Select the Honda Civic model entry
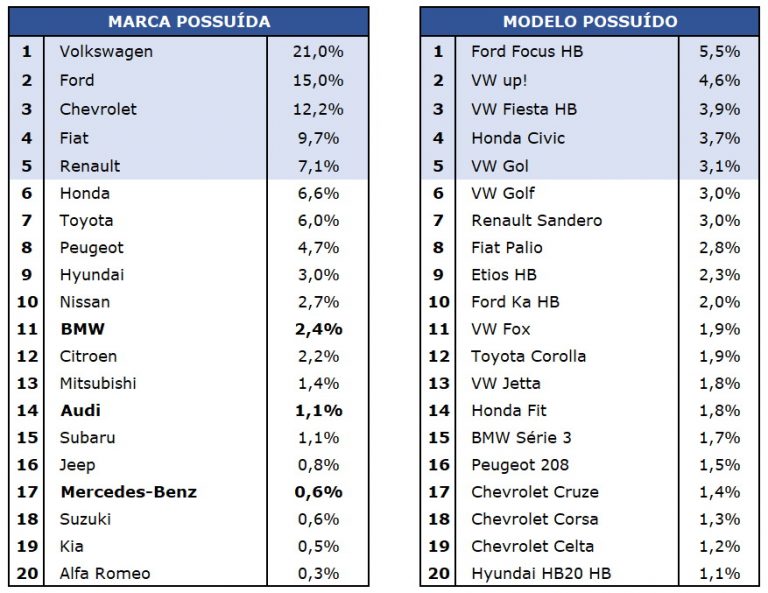 click(518, 138)
